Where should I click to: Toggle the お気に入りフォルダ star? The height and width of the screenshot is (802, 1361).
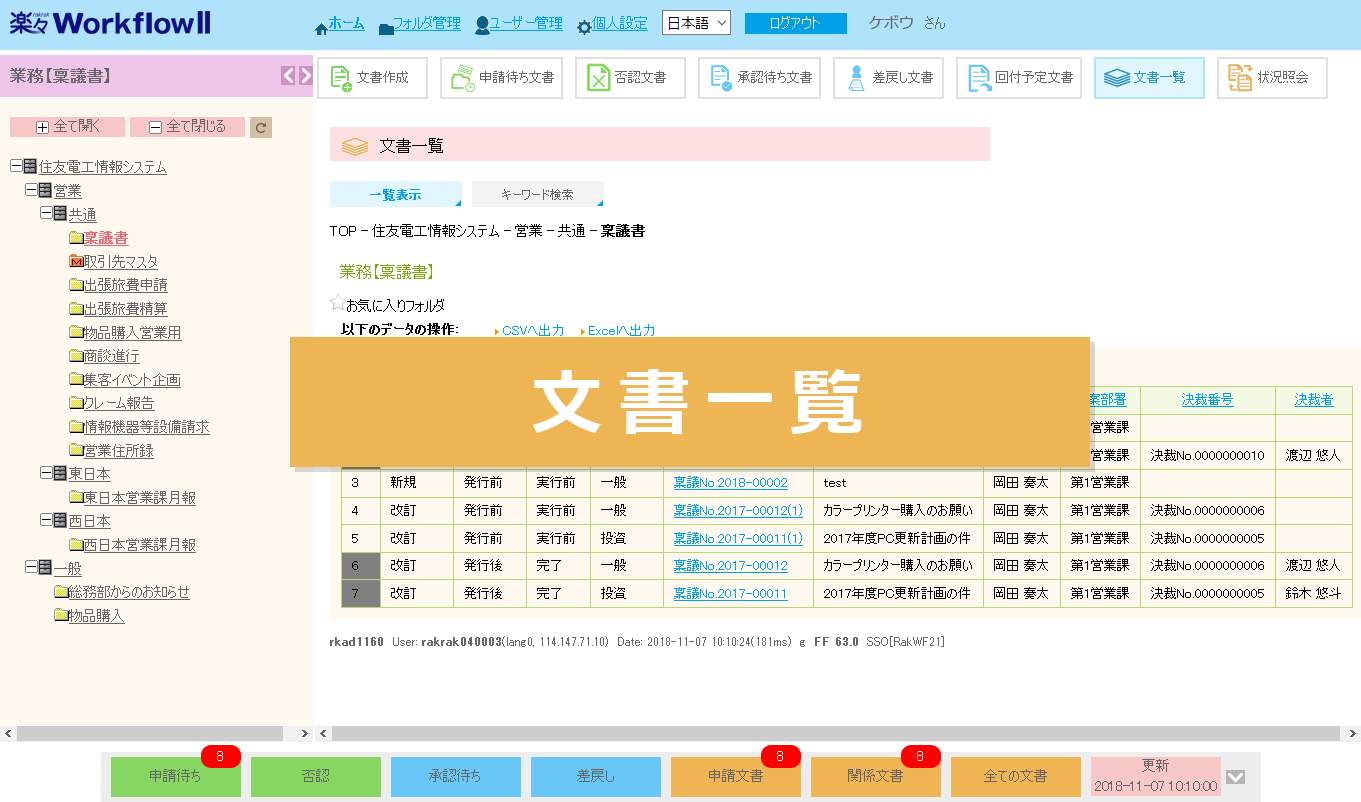(337, 304)
